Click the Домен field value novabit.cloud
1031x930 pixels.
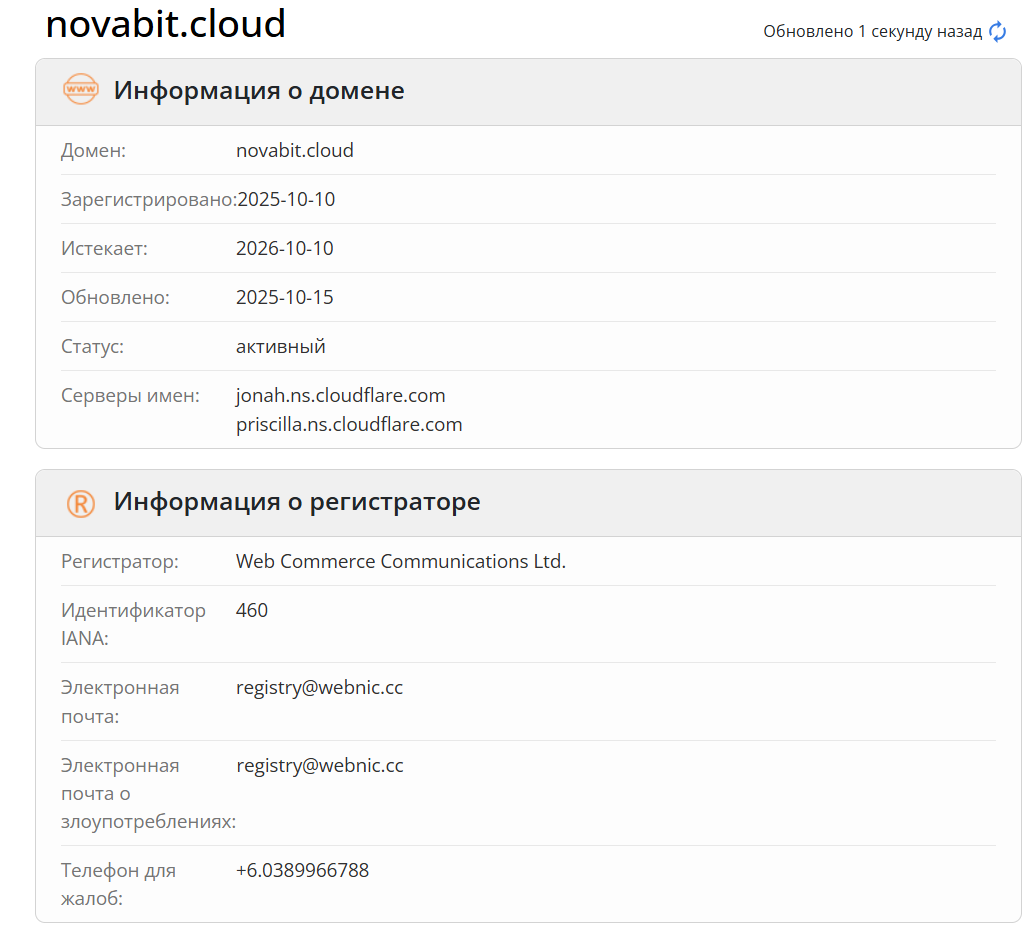tap(295, 150)
